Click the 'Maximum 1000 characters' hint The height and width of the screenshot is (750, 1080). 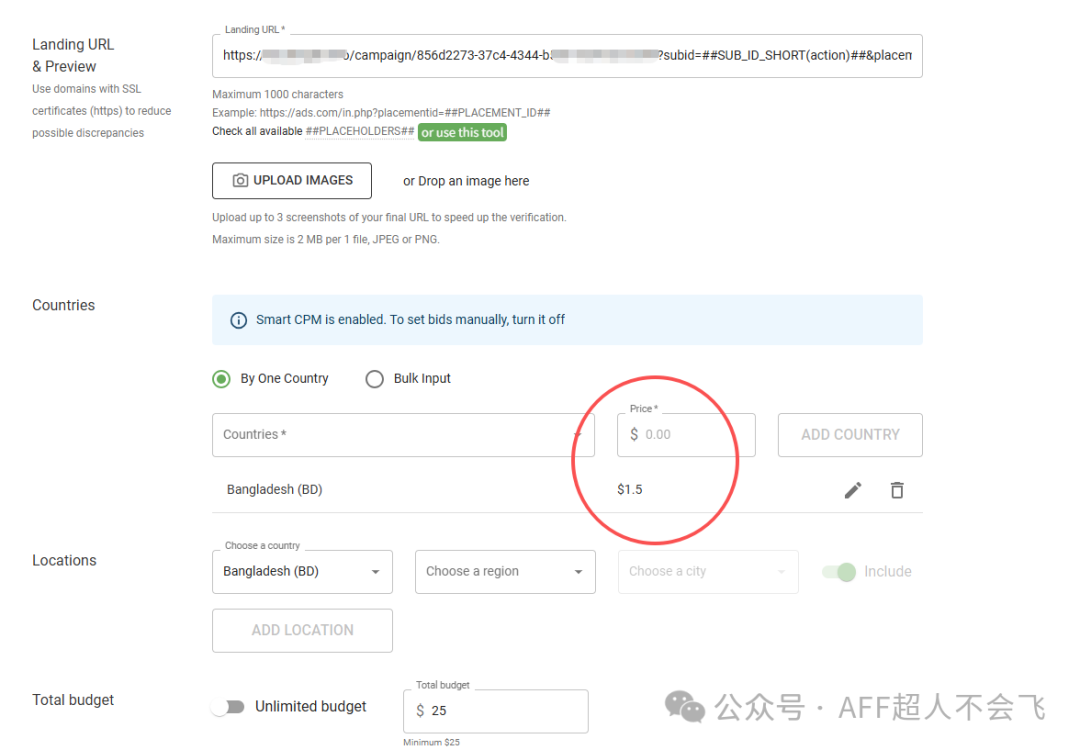click(278, 94)
